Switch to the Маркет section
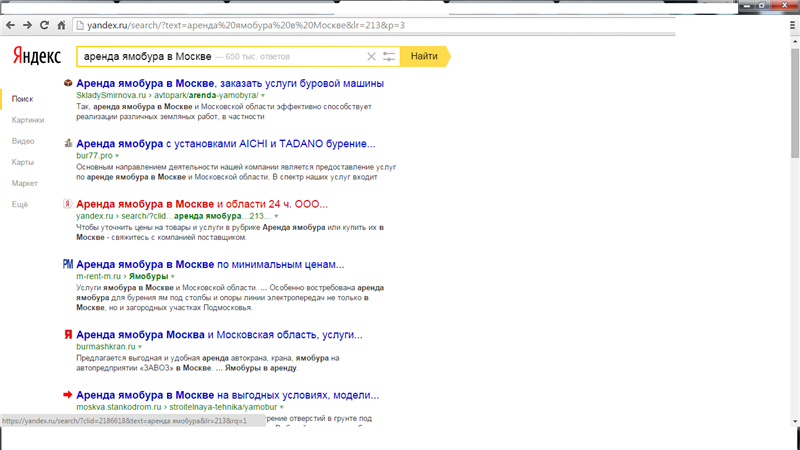Image resolution: width=800 pixels, height=450 pixels. pos(24,183)
